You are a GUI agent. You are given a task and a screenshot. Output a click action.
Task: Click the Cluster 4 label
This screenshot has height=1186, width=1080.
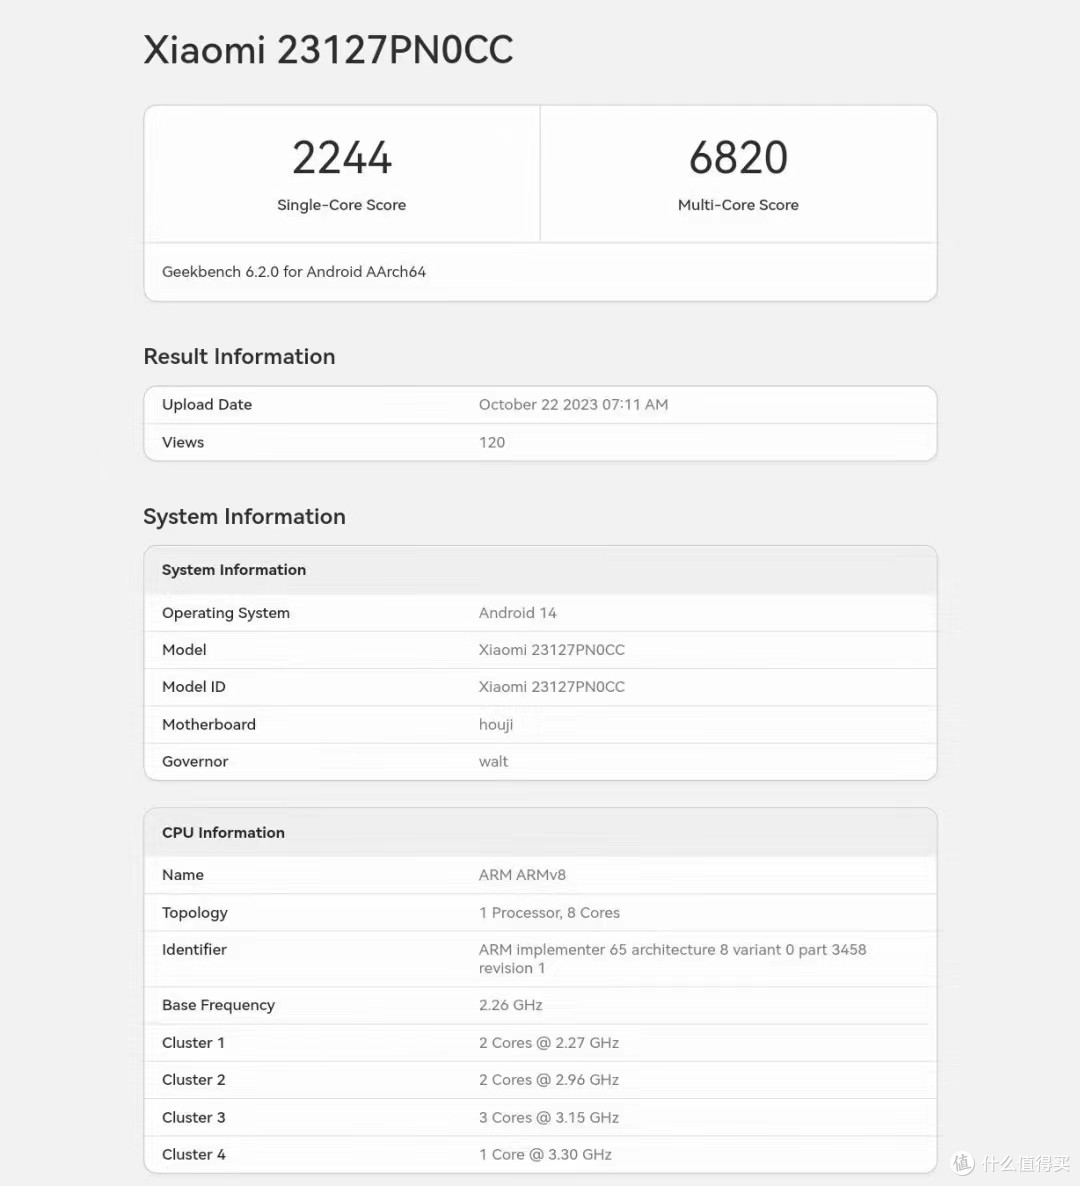click(x=194, y=1155)
